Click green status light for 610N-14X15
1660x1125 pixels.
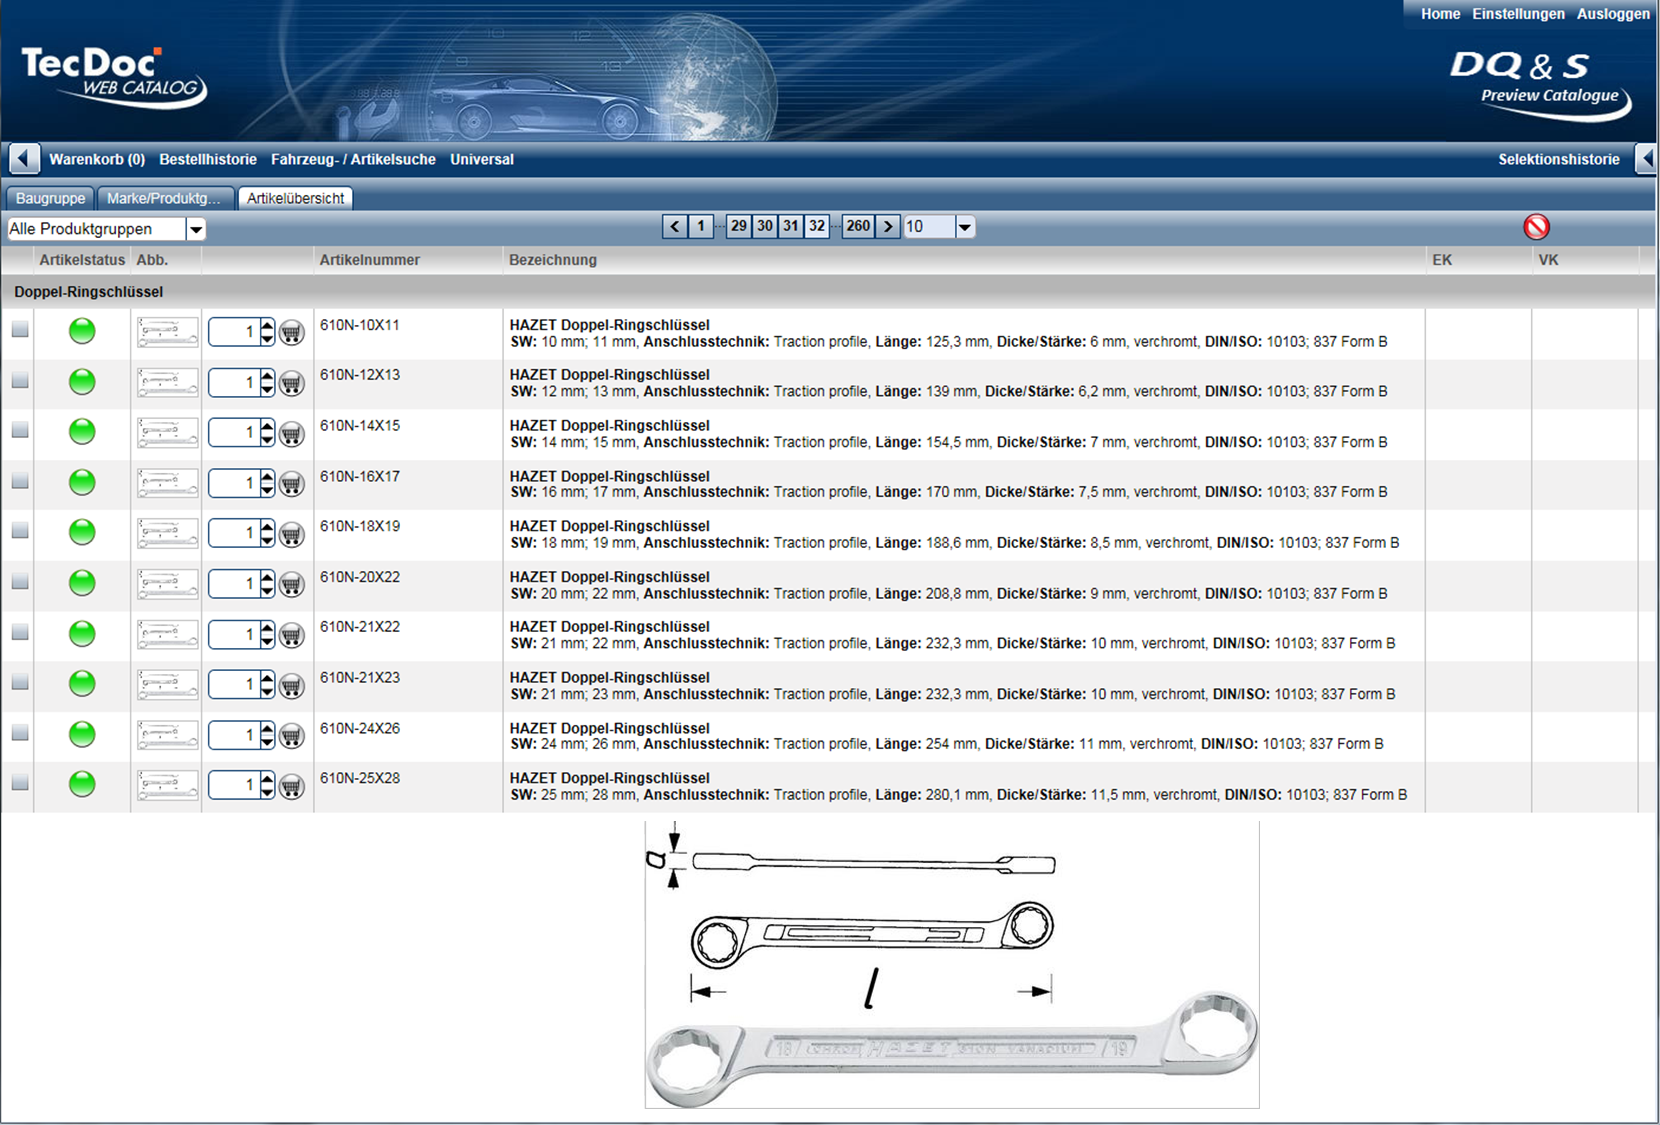coord(82,431)
